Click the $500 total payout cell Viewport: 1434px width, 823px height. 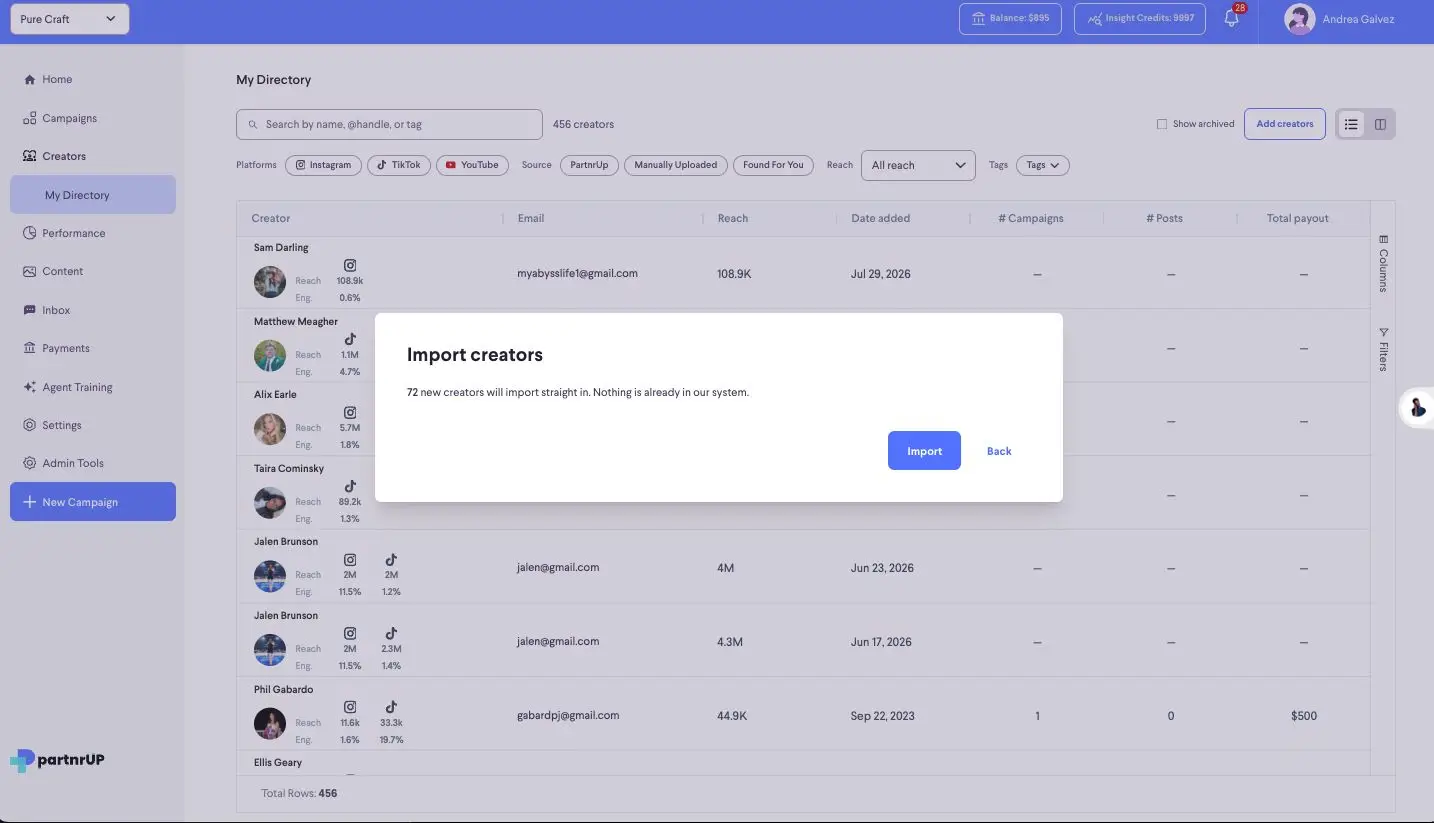pos(1304,716)
